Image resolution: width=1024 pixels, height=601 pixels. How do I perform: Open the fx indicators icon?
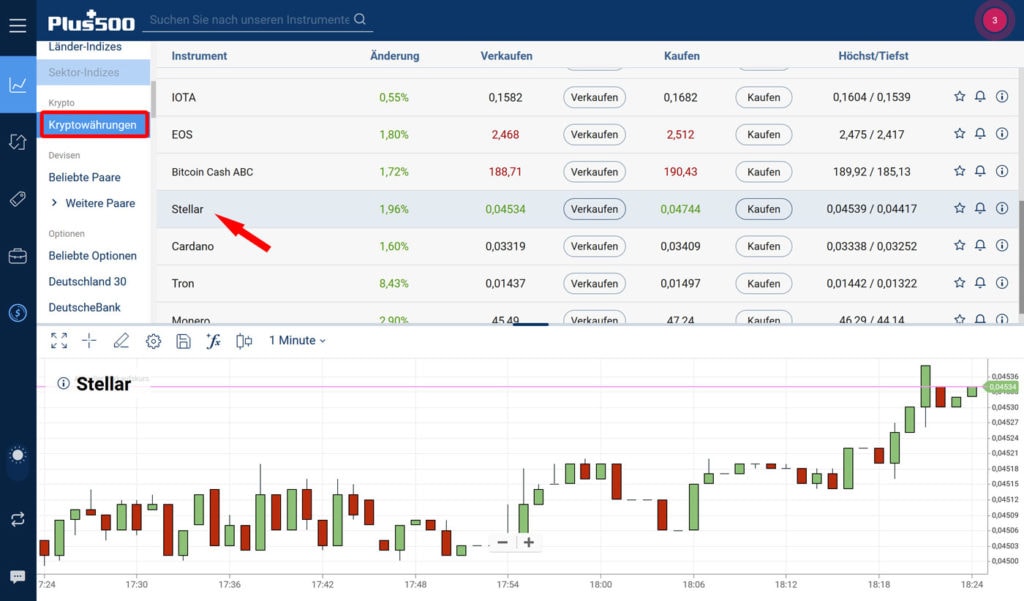[213, 340]
